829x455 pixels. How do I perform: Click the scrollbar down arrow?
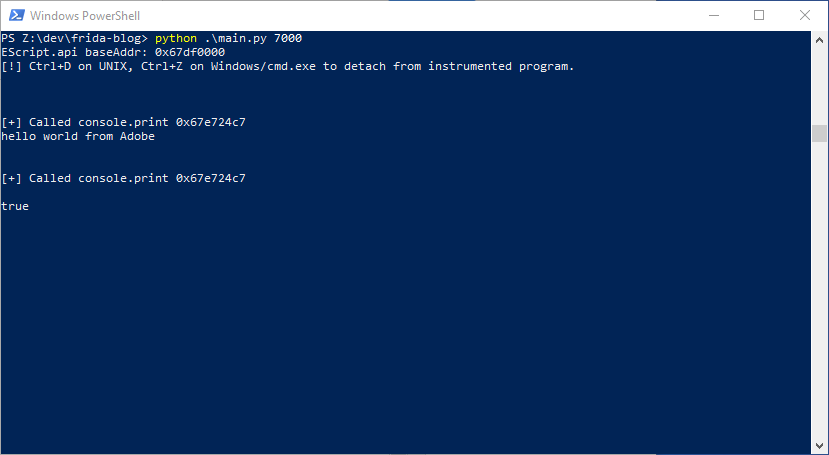tap(819, 446)
